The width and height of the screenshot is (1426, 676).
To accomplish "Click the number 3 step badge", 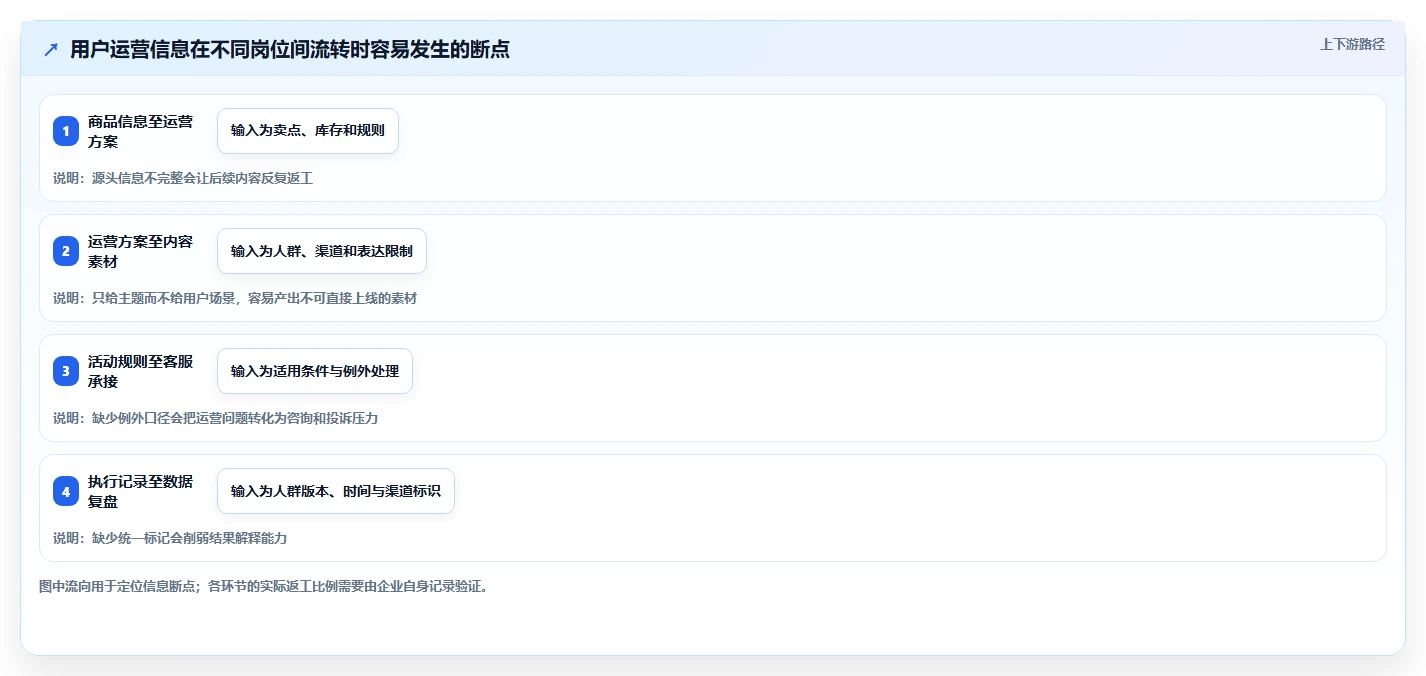I will point(66,371).
